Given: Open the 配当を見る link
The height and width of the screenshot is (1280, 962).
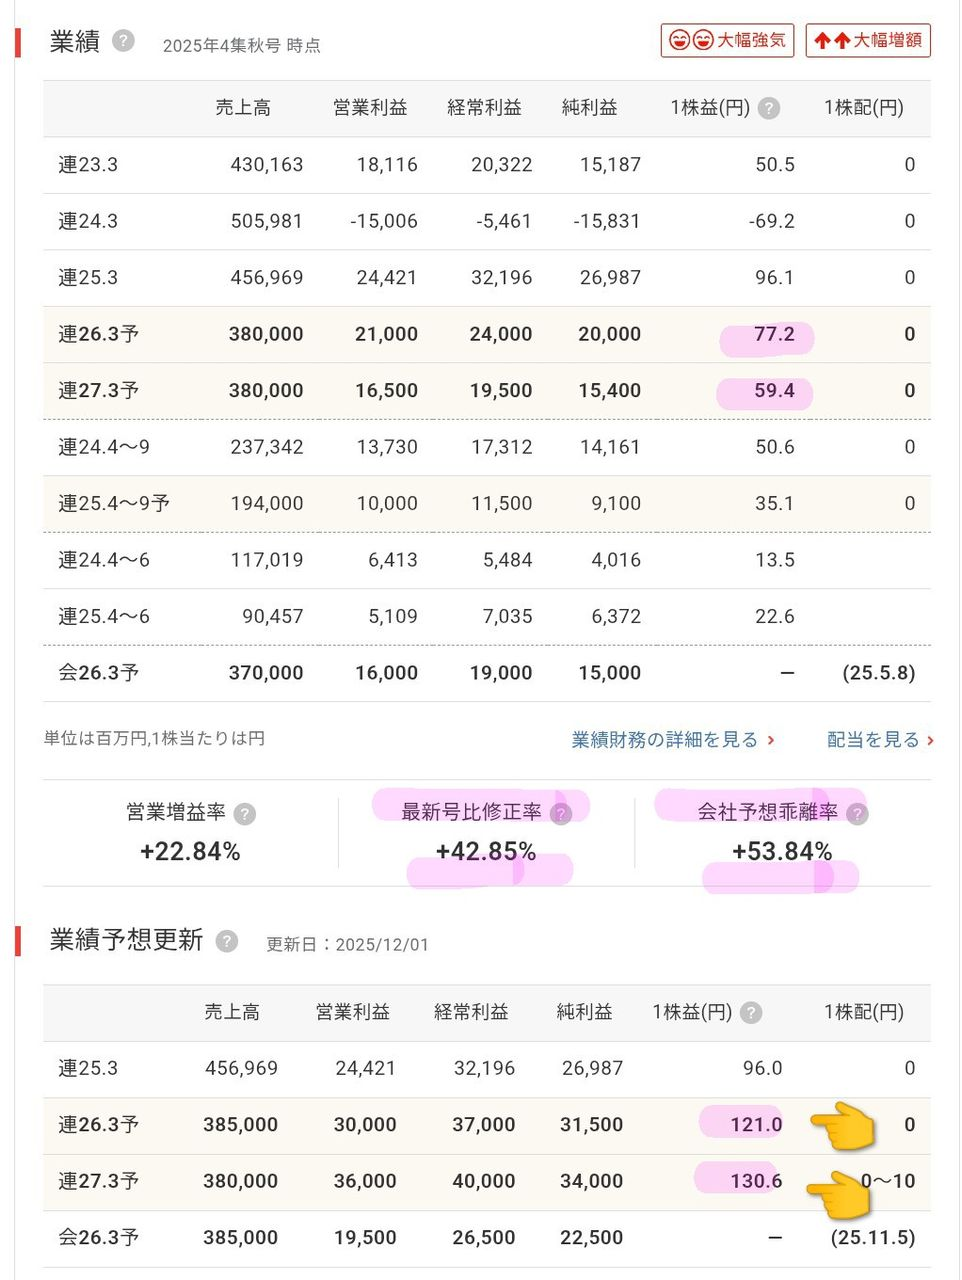Looking at the screenshot, I should point(872,740).
